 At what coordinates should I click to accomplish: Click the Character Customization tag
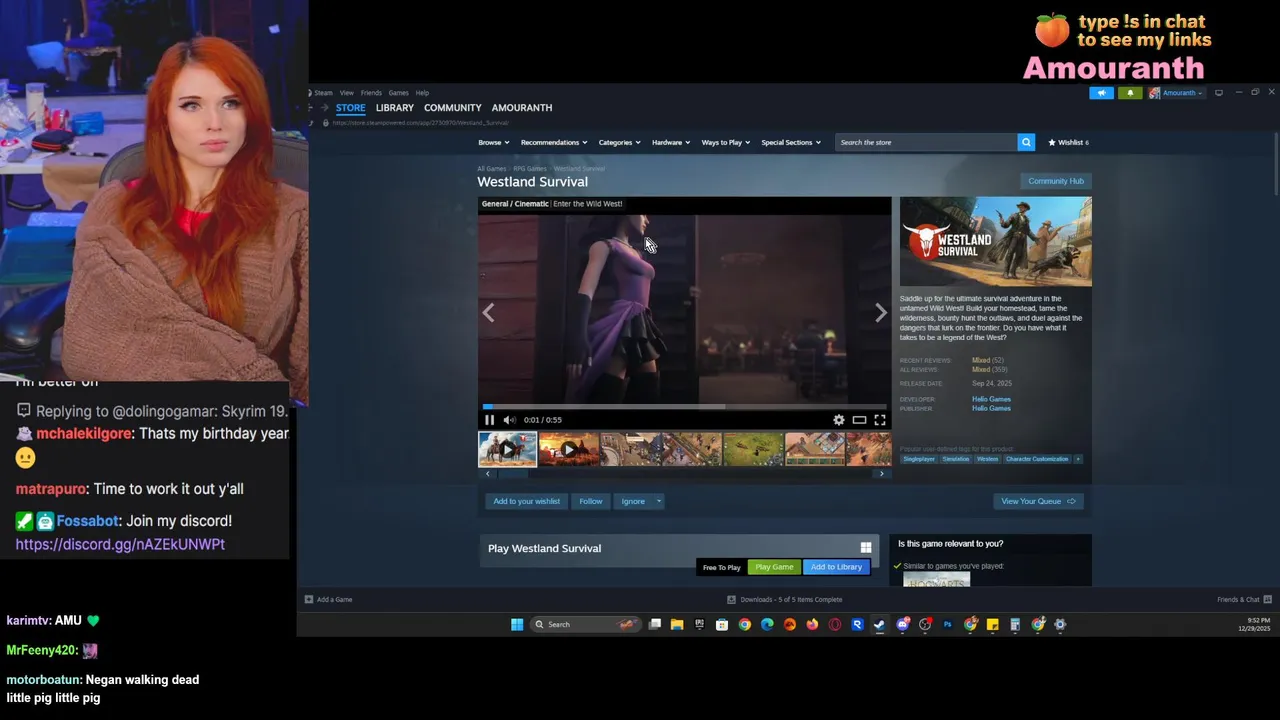[x=1037, y=459]
